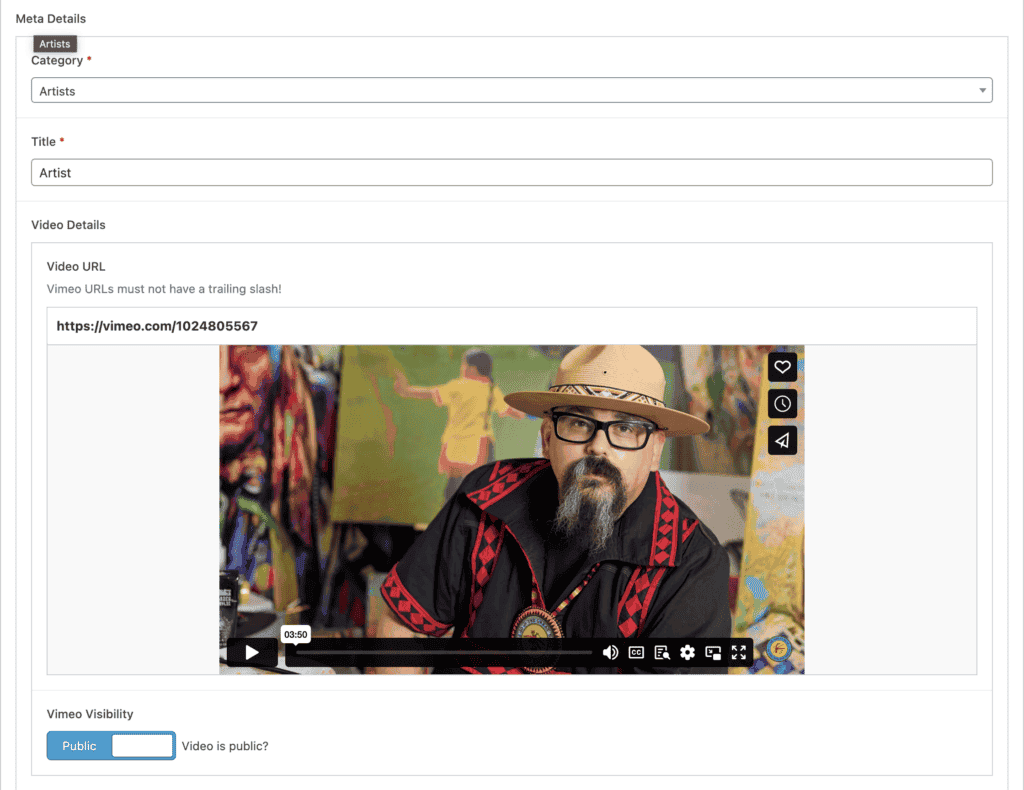This screenshot has height=790, width=1024.
Task: Toggle the Vimeo Visibility Public switch
Action: pos(111,746)
